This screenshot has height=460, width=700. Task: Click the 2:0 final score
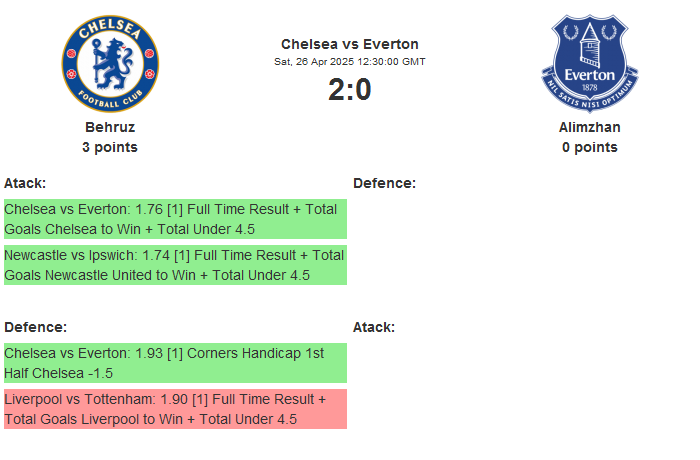[349, 90]
